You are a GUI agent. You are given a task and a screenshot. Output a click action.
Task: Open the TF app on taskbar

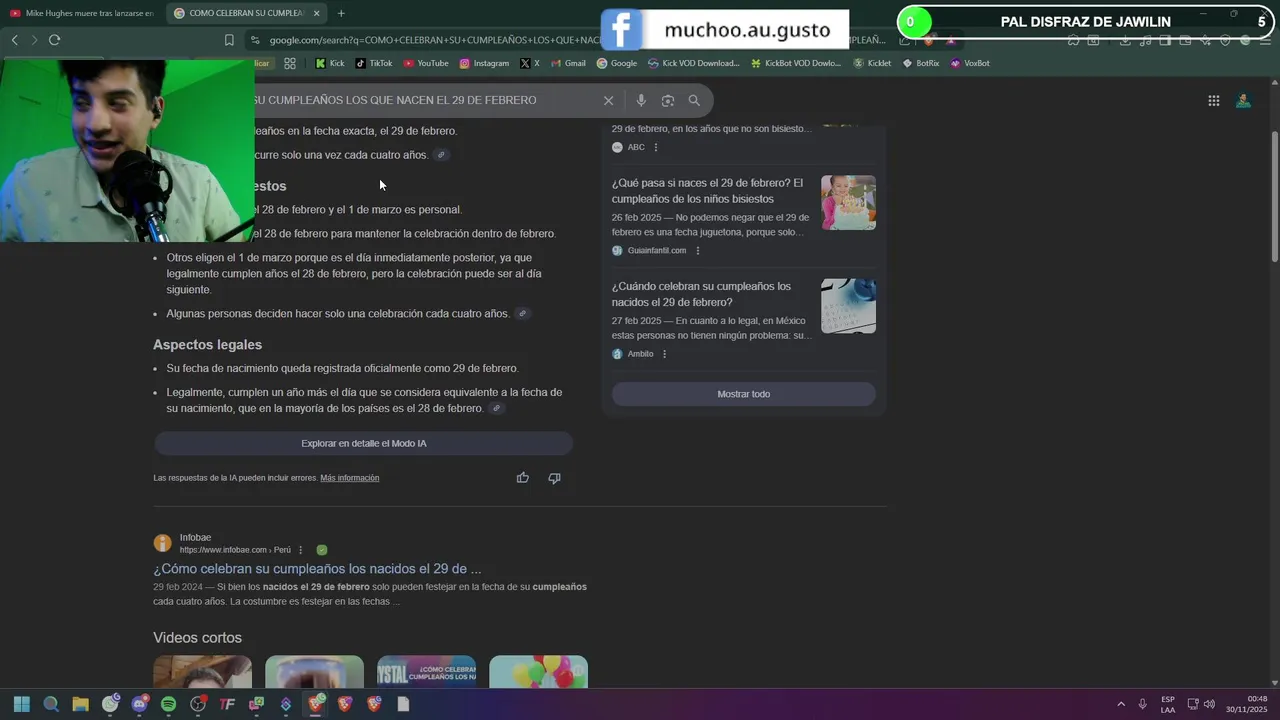tap(227, 704)
